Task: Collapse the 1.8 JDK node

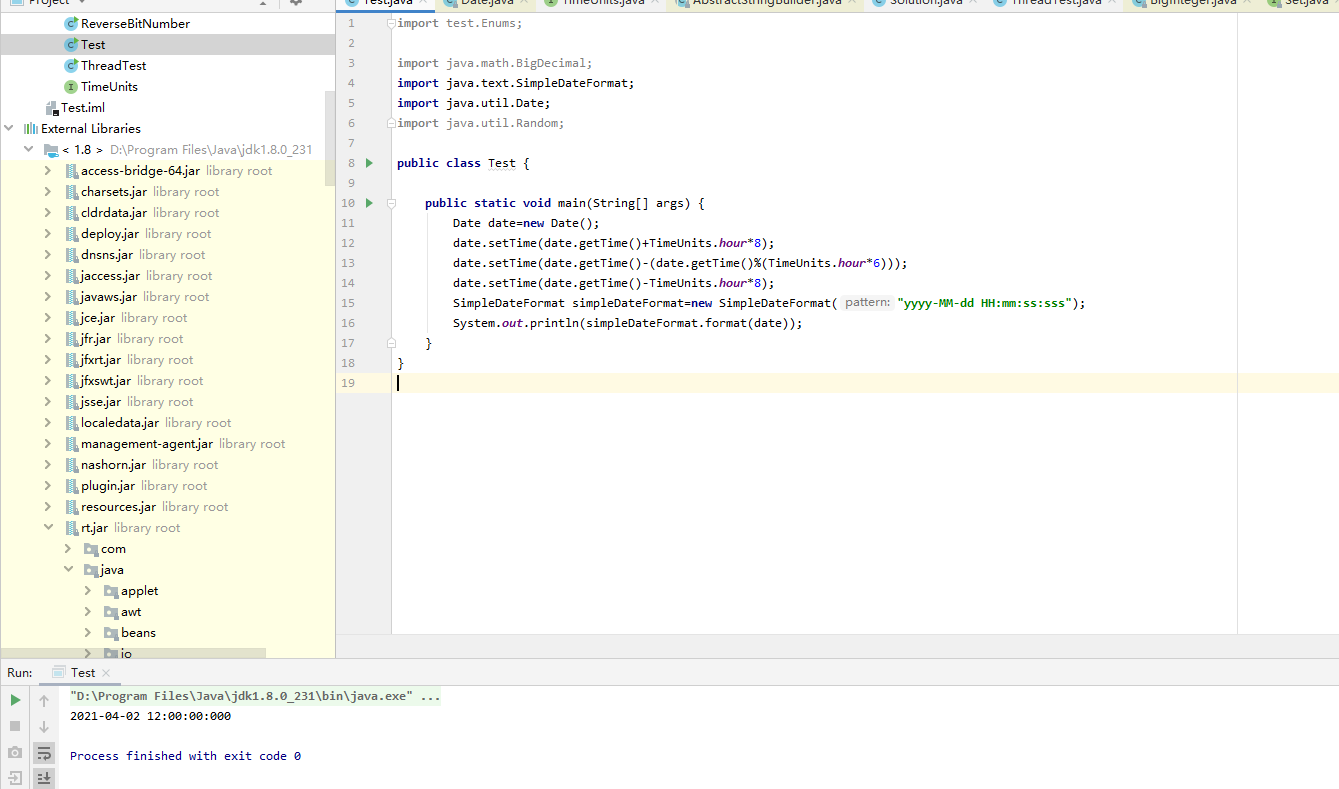Action: 29,150
